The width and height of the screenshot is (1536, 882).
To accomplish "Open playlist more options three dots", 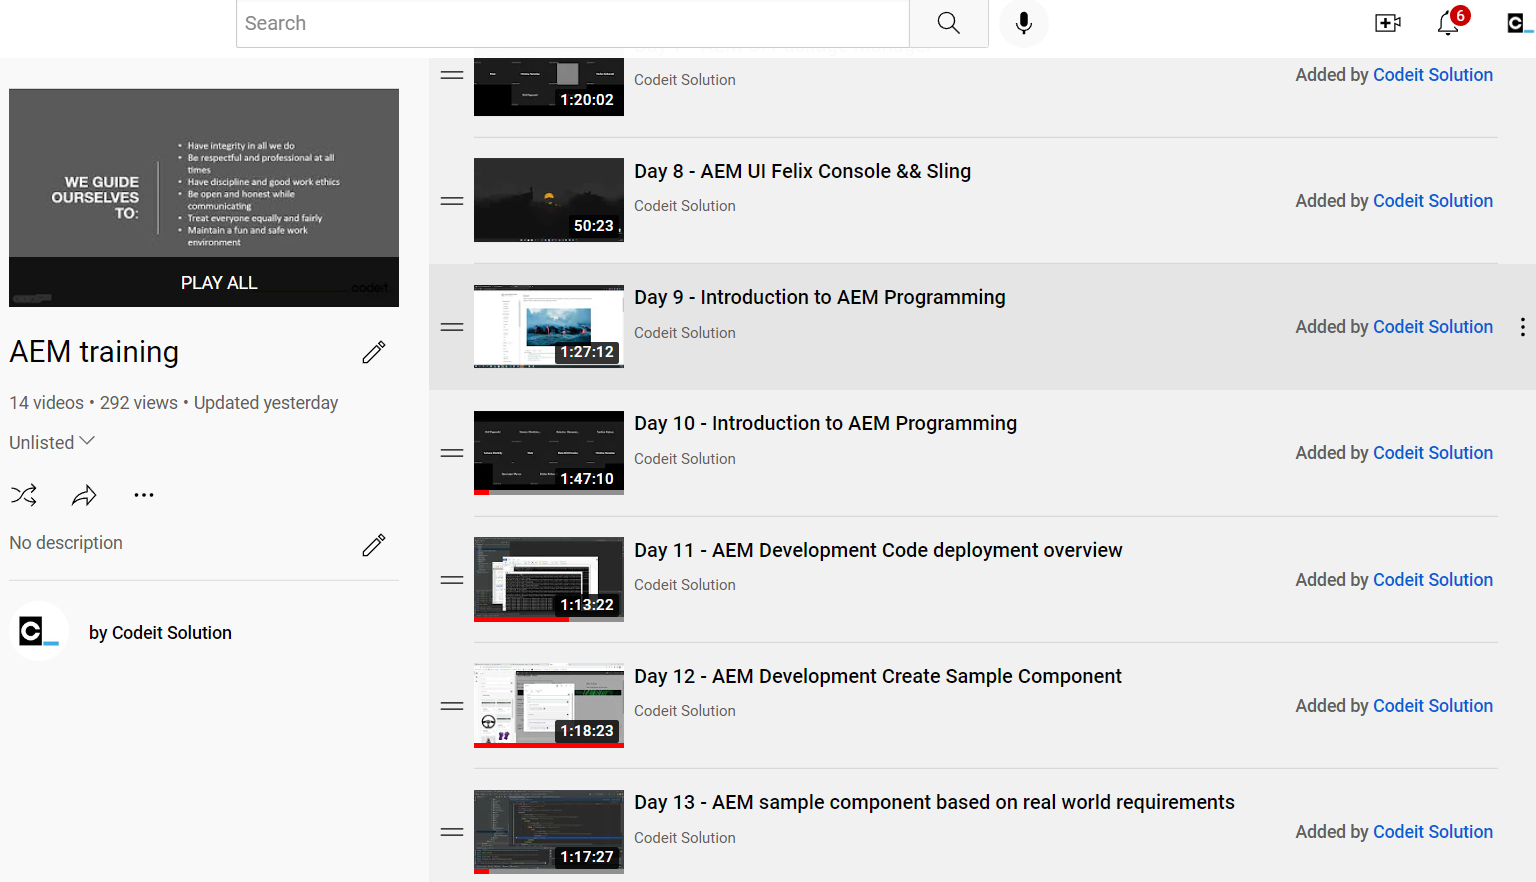I will pyautogui.click(x=144, y=495).
